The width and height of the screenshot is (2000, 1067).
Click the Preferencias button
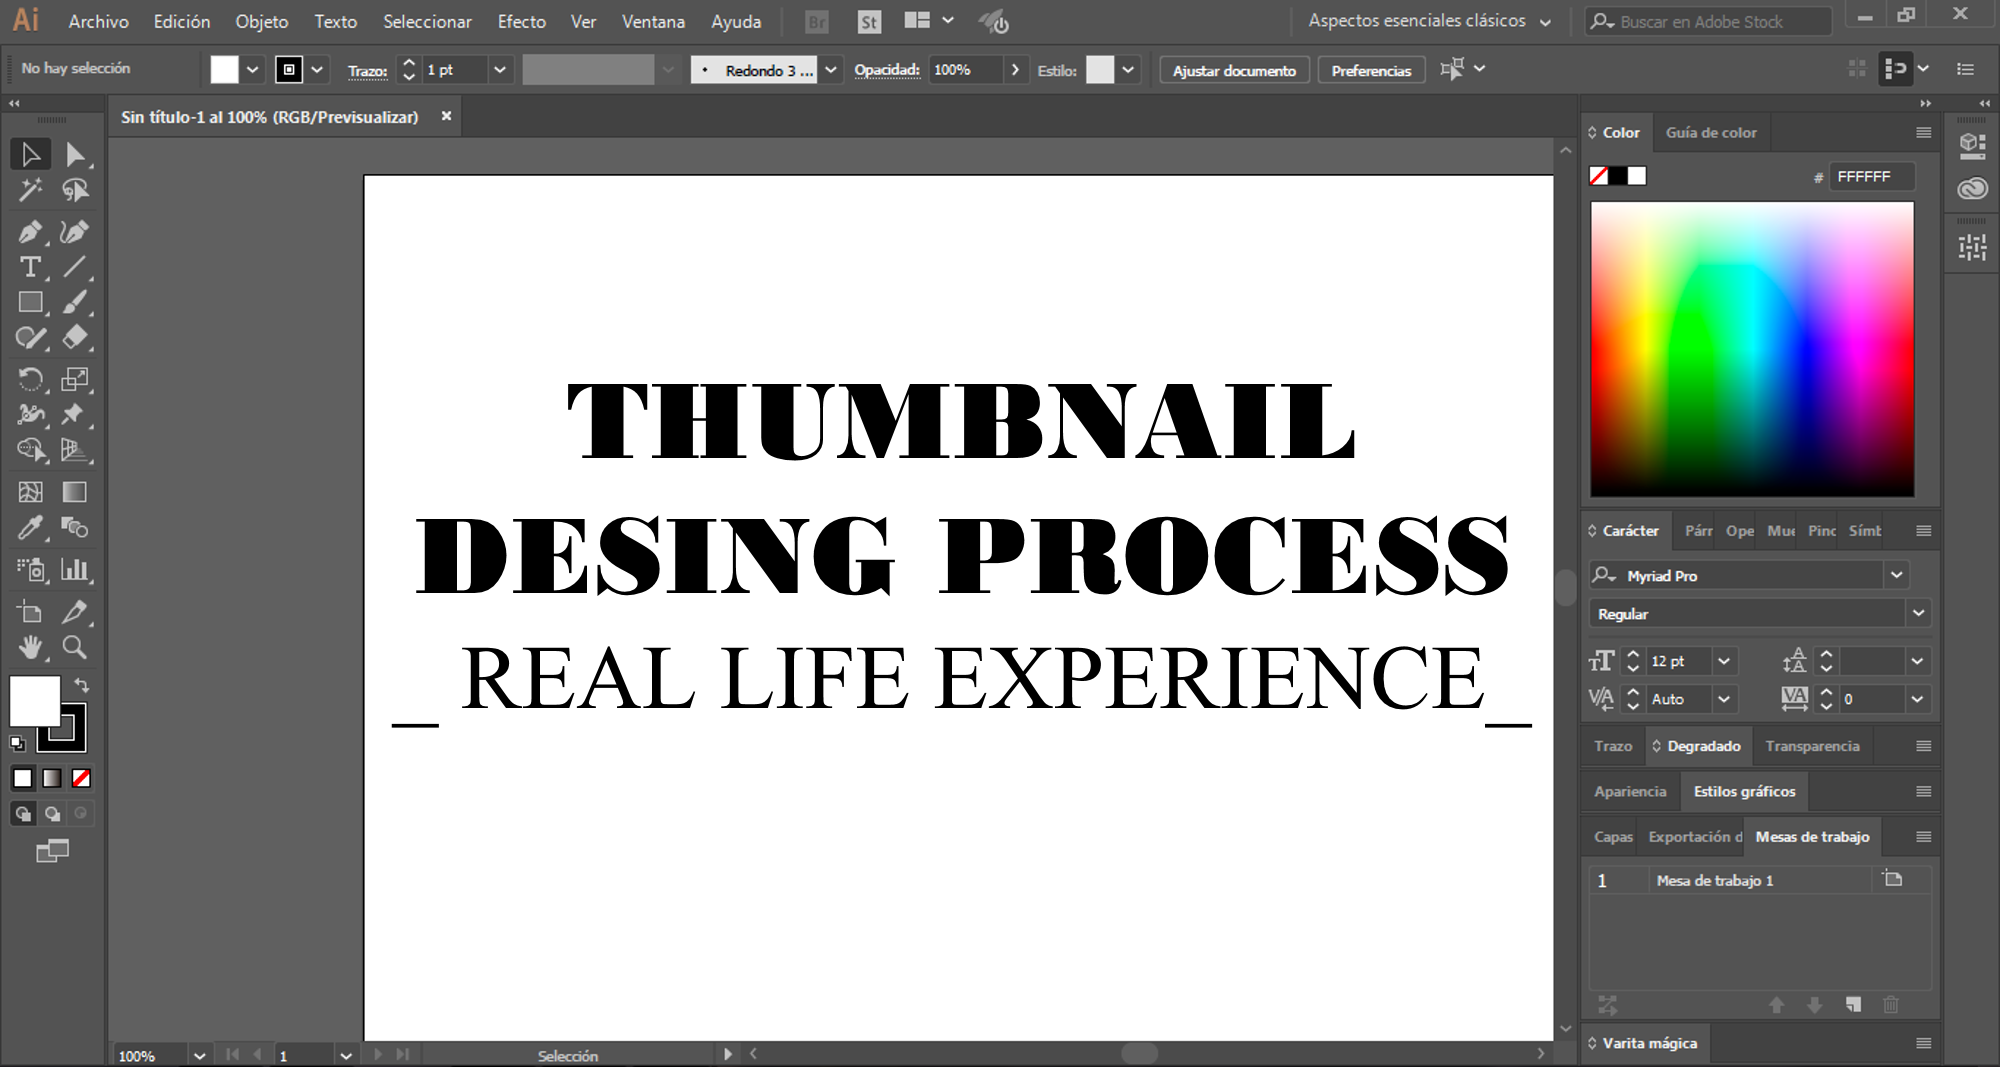click(x=1371, y=70)
